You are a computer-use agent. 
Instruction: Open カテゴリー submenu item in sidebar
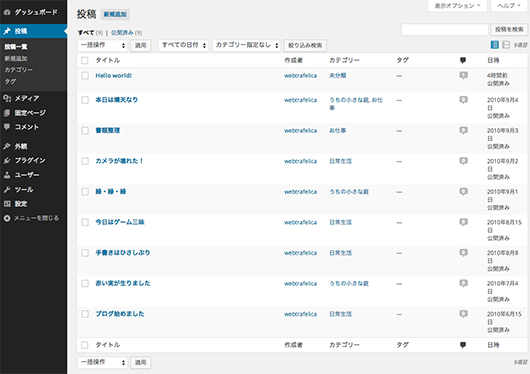point(19,70)
